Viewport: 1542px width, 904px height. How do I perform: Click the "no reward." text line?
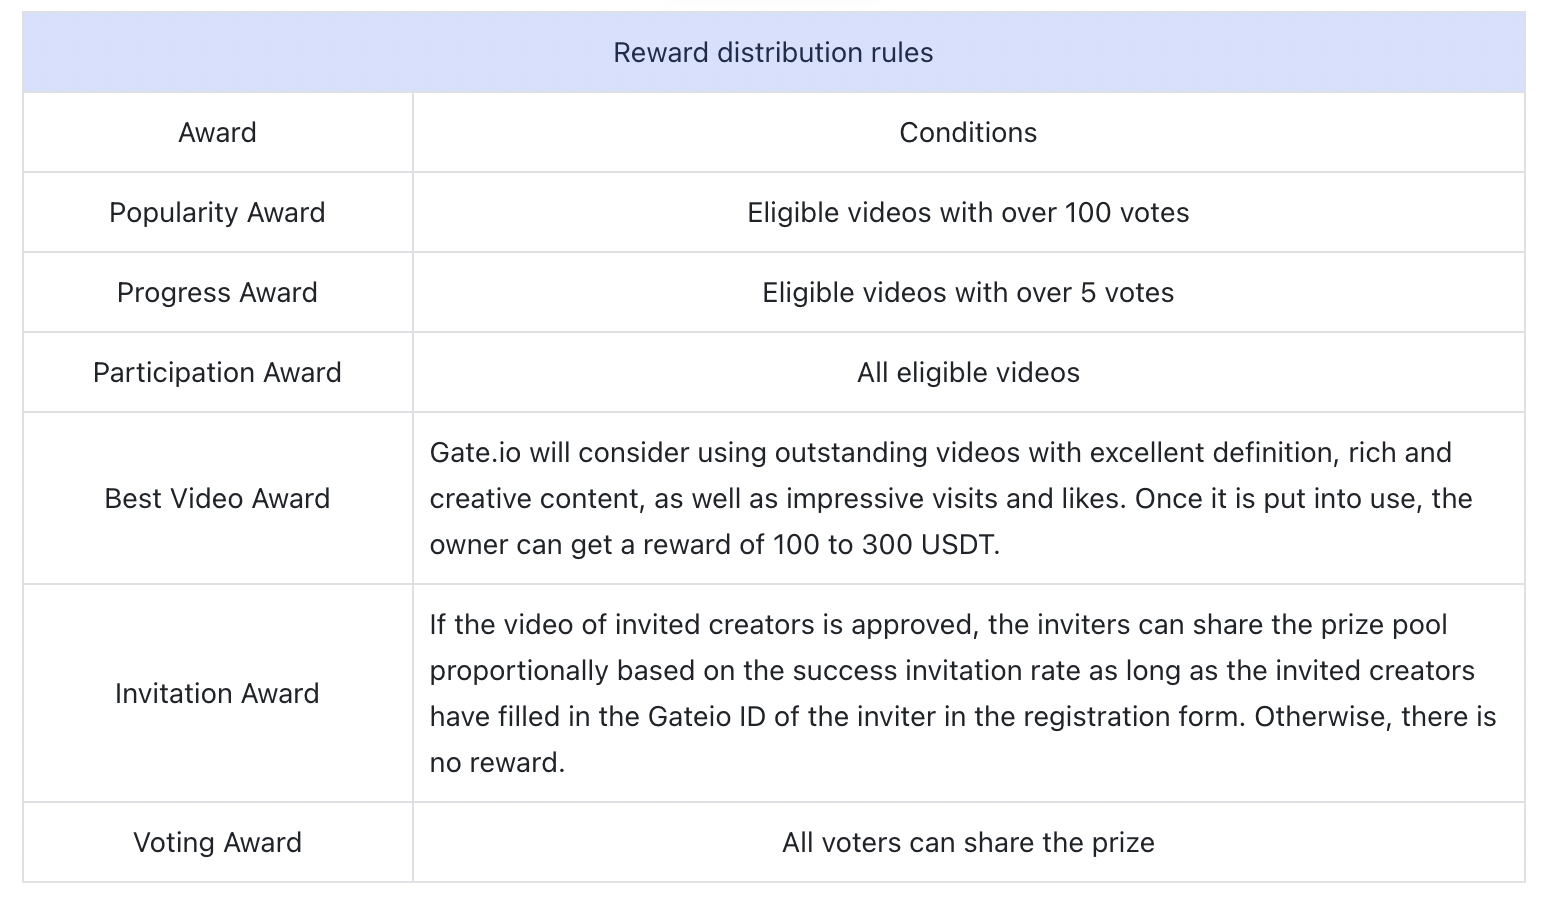(x=497, y=763)
